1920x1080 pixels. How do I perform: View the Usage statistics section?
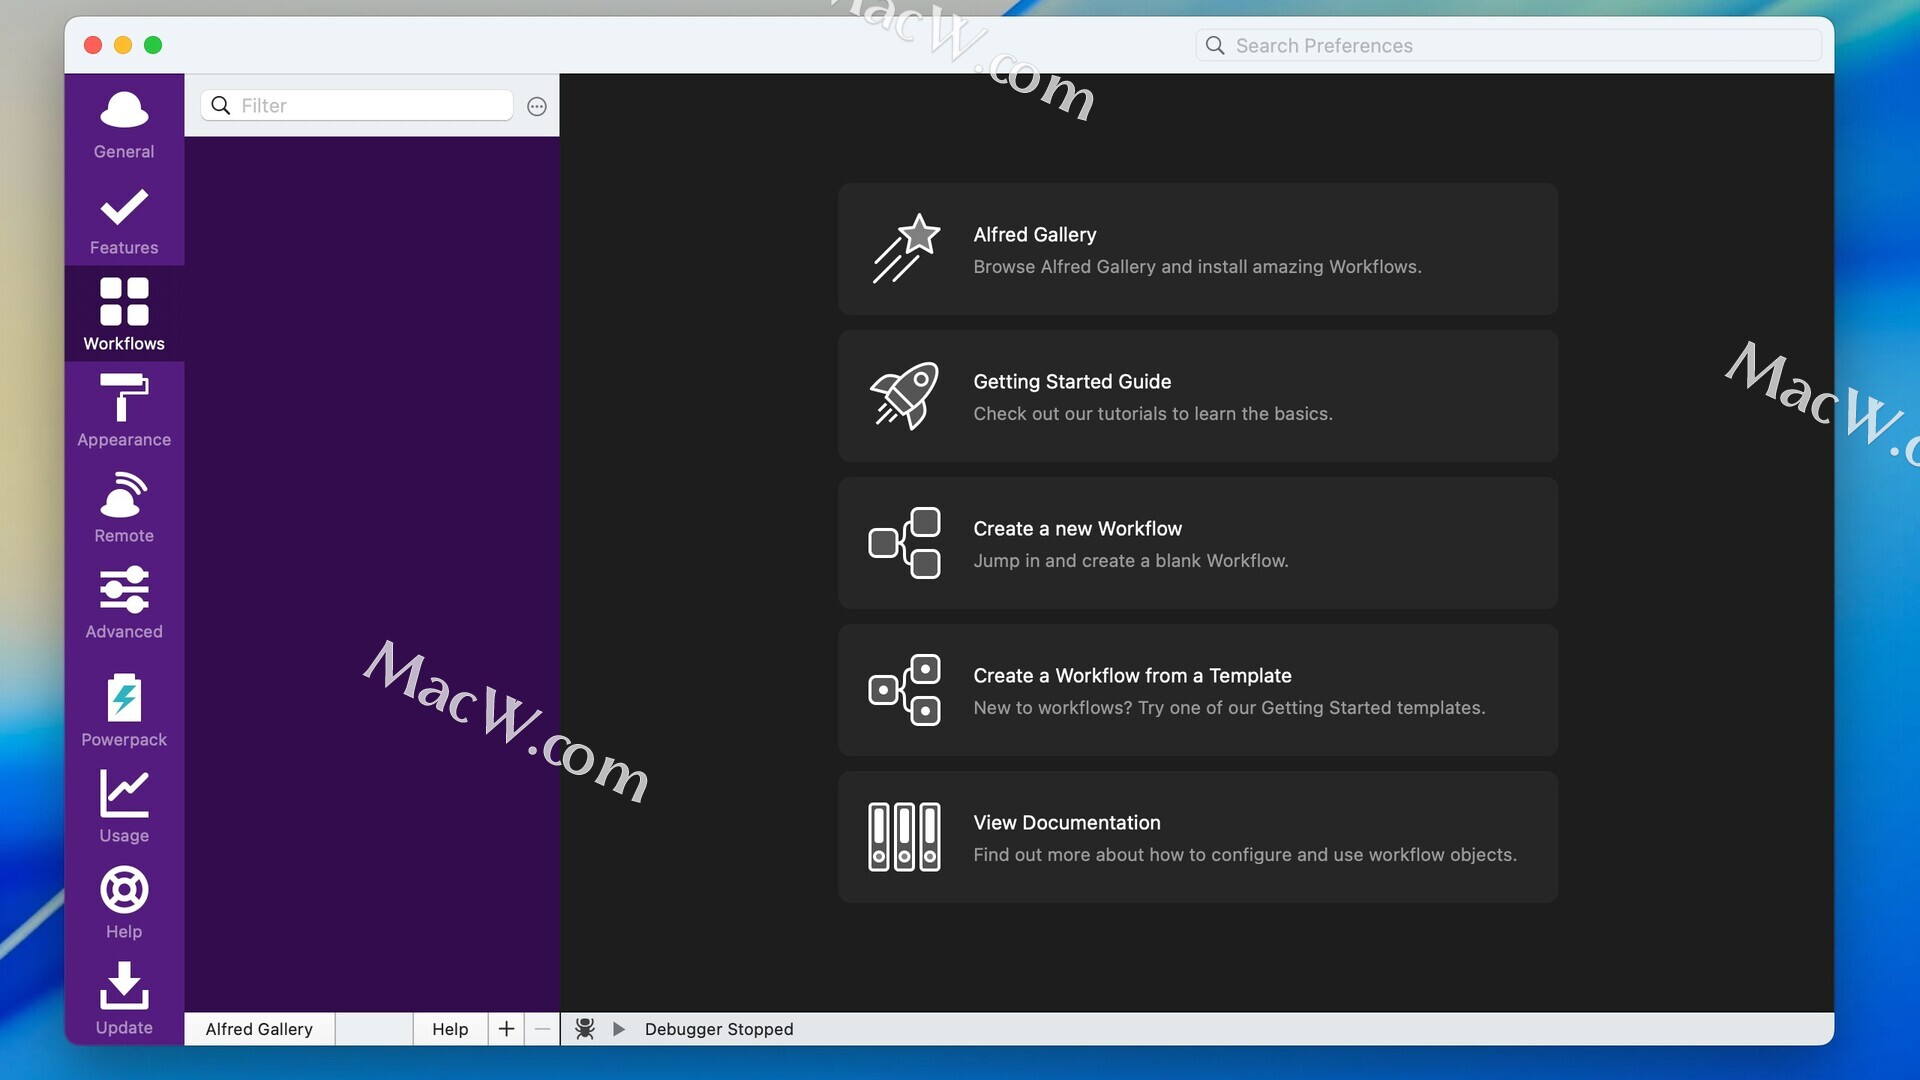[x=124, y=806]
